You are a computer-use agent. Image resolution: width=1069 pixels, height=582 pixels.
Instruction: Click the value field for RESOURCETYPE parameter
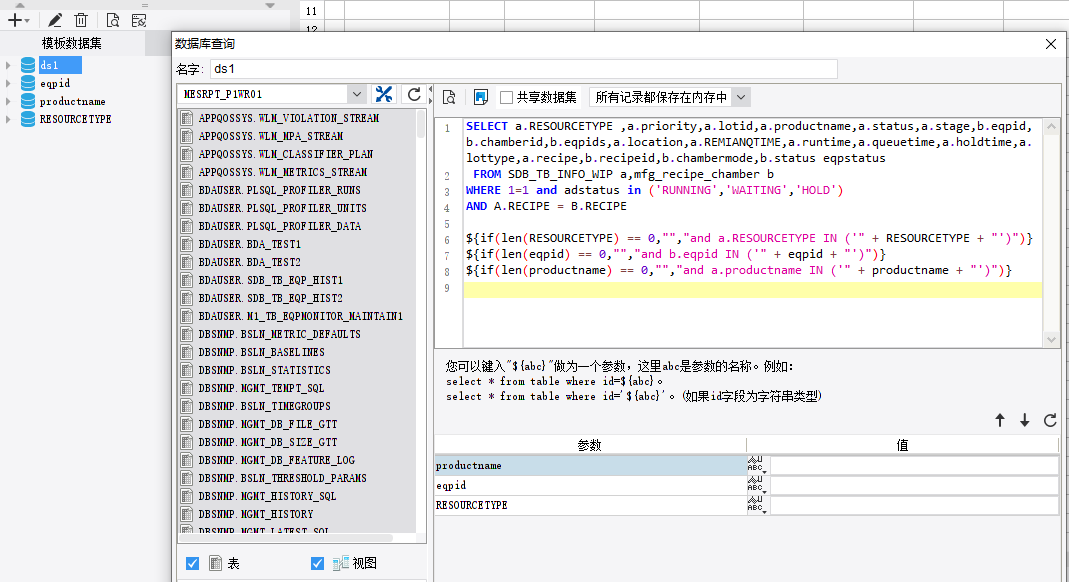pyautogui.click(x=914, y=505)
